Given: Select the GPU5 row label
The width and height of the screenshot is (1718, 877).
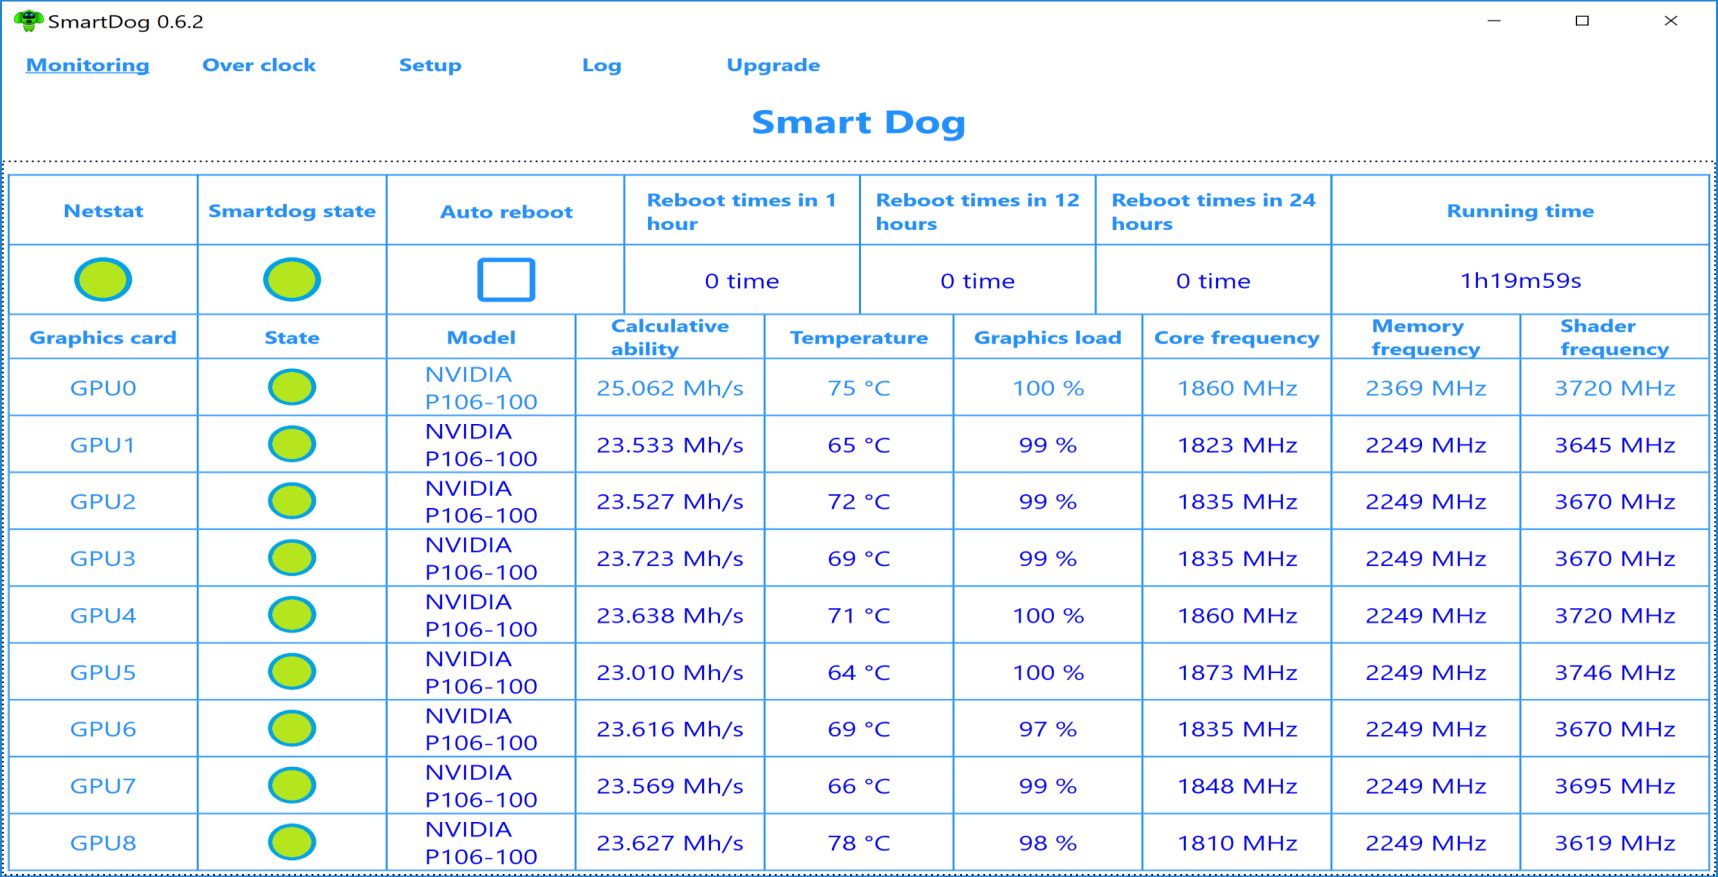Looking at the screenshot, I should (x=103, y=673).
